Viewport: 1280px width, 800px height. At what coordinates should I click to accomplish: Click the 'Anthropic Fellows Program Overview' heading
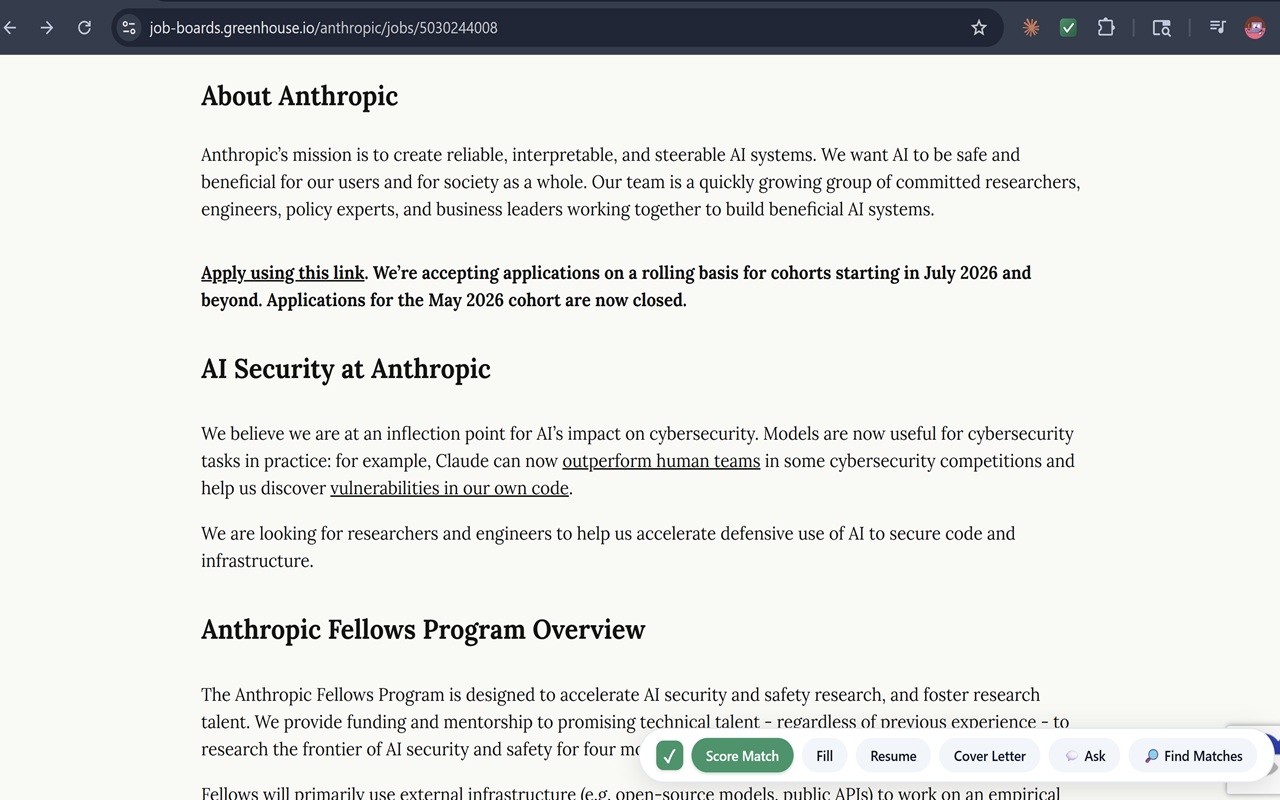pyautogui.click(x=423, y=630)
